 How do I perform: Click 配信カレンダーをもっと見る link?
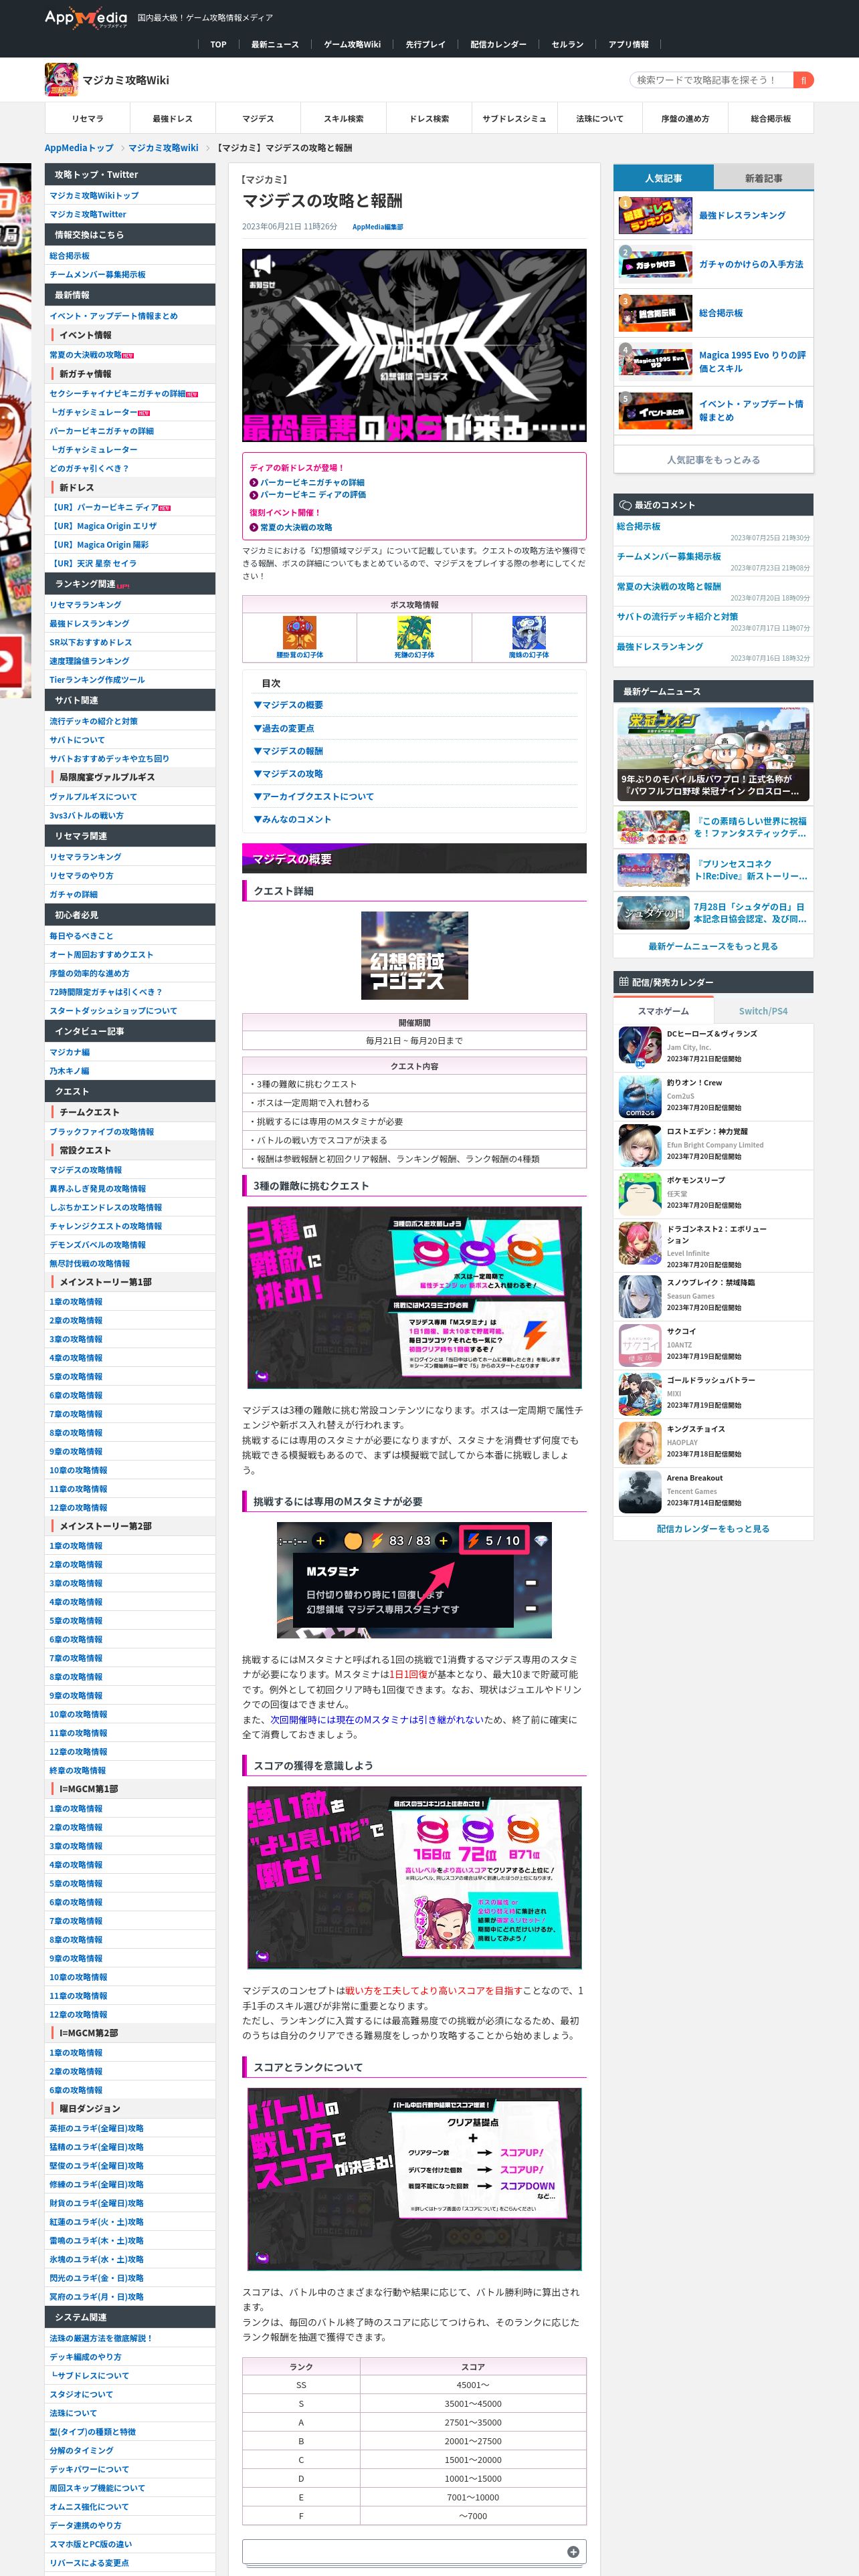coord(713,1528)
